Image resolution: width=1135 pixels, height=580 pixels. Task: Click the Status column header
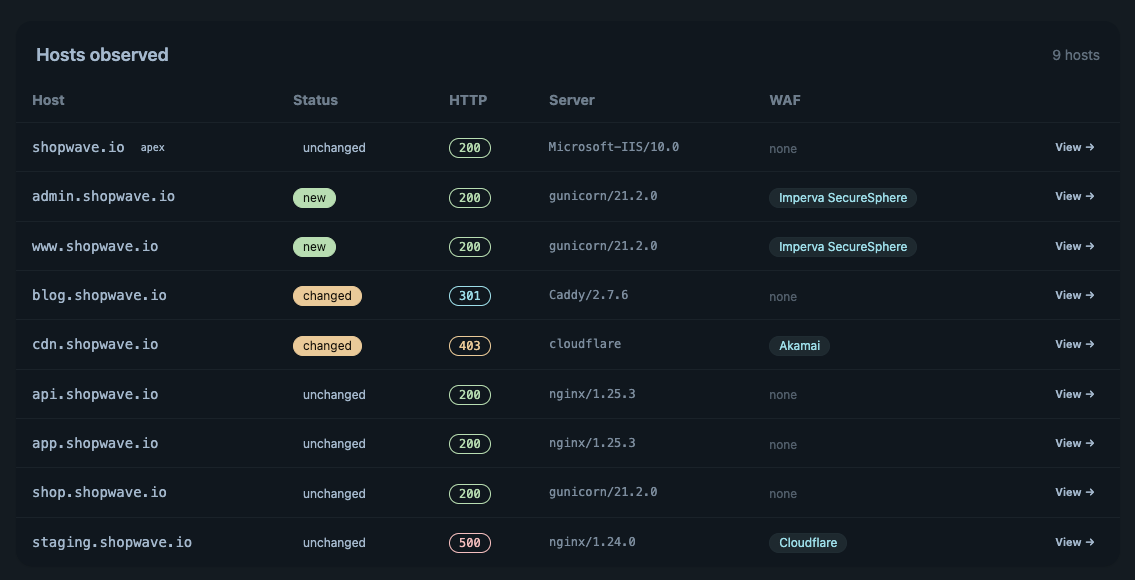pos(316,100)
